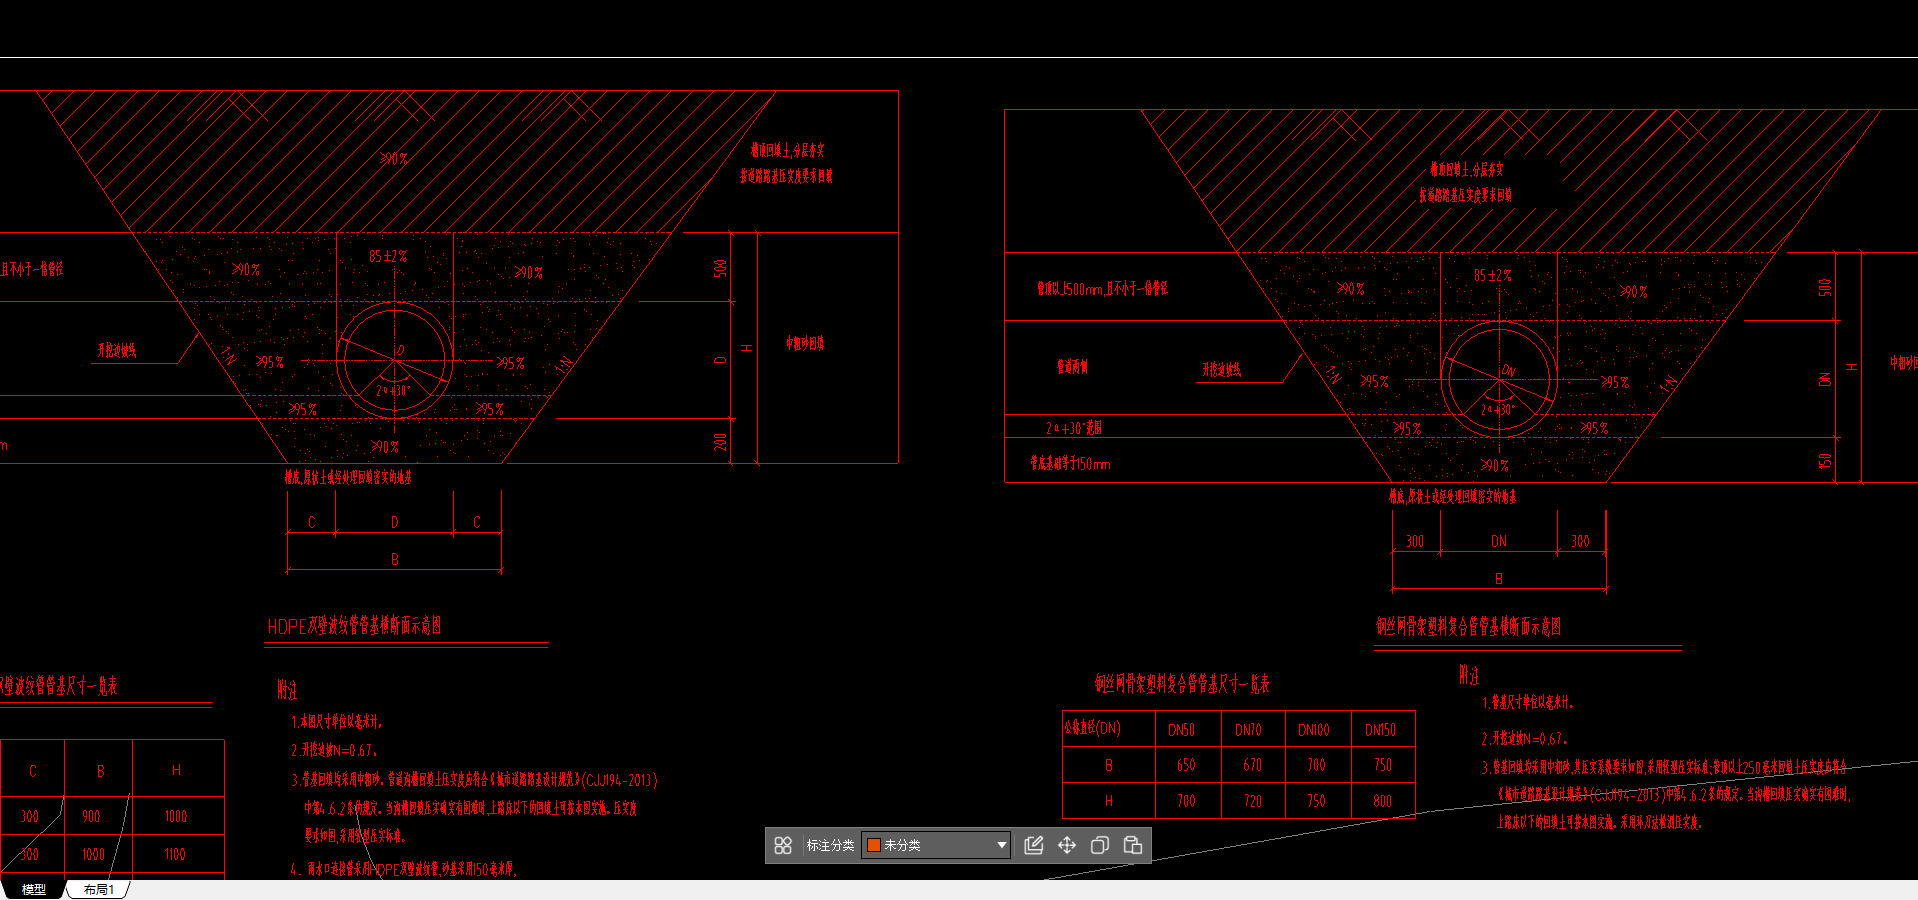
Task: Click table cell value 800
Action: coord(1382,801)
